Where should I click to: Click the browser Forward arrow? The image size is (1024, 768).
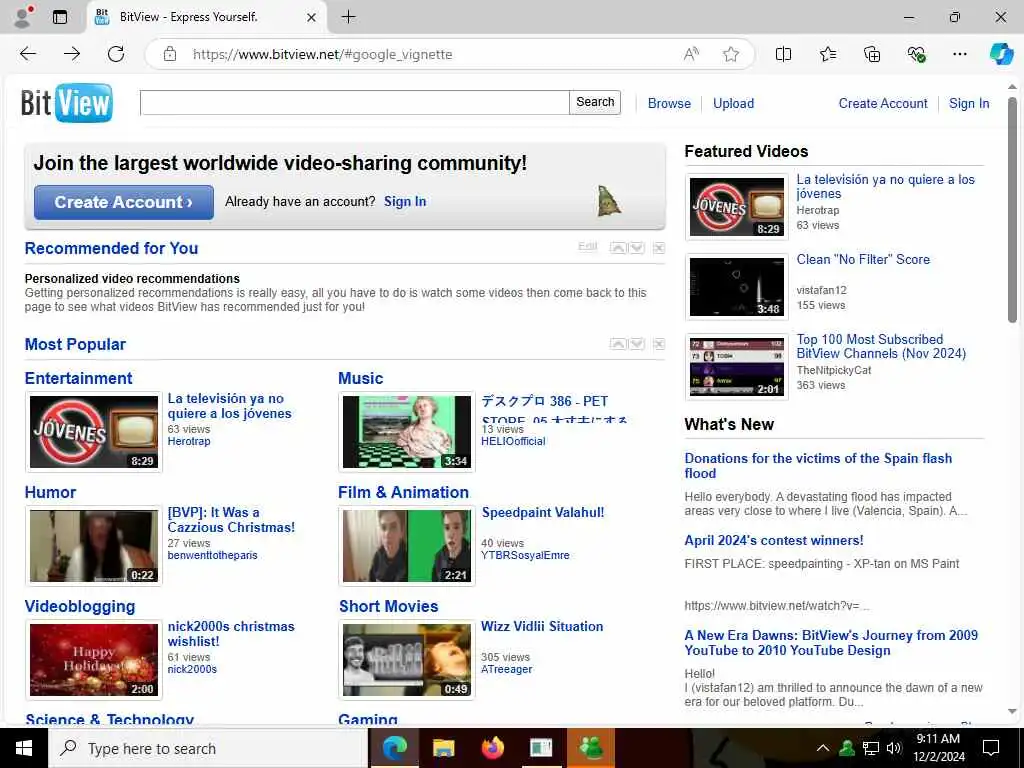tap(72, 54)
